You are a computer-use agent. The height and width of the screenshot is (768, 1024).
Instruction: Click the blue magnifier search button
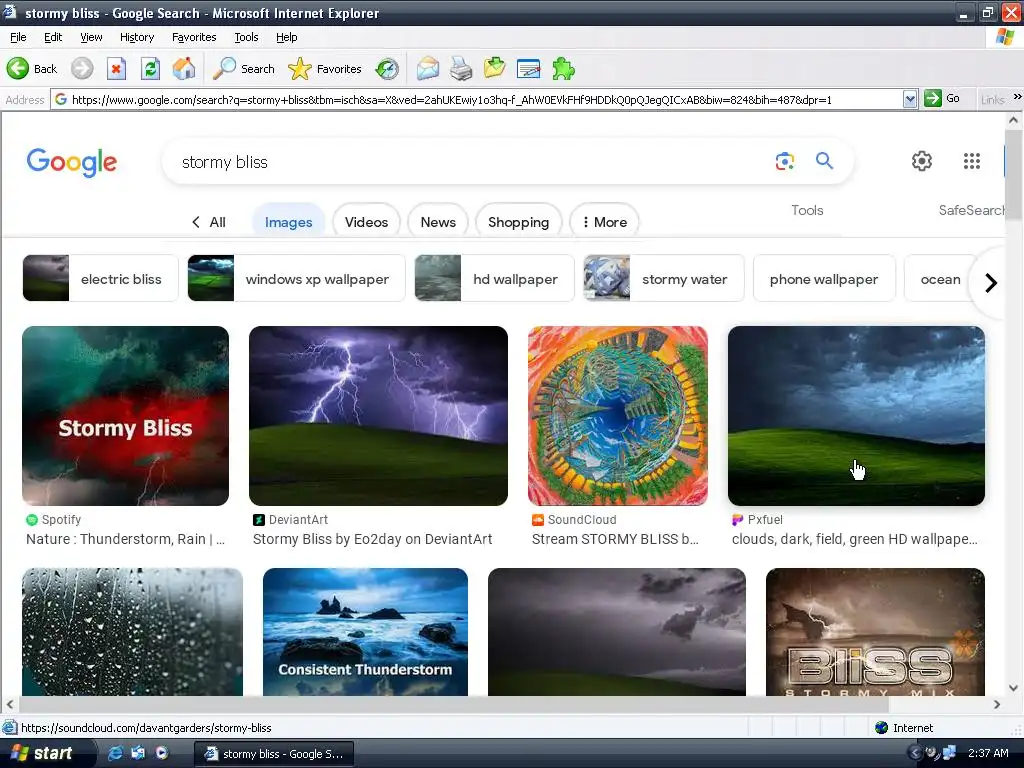click(x=824, y=161)
